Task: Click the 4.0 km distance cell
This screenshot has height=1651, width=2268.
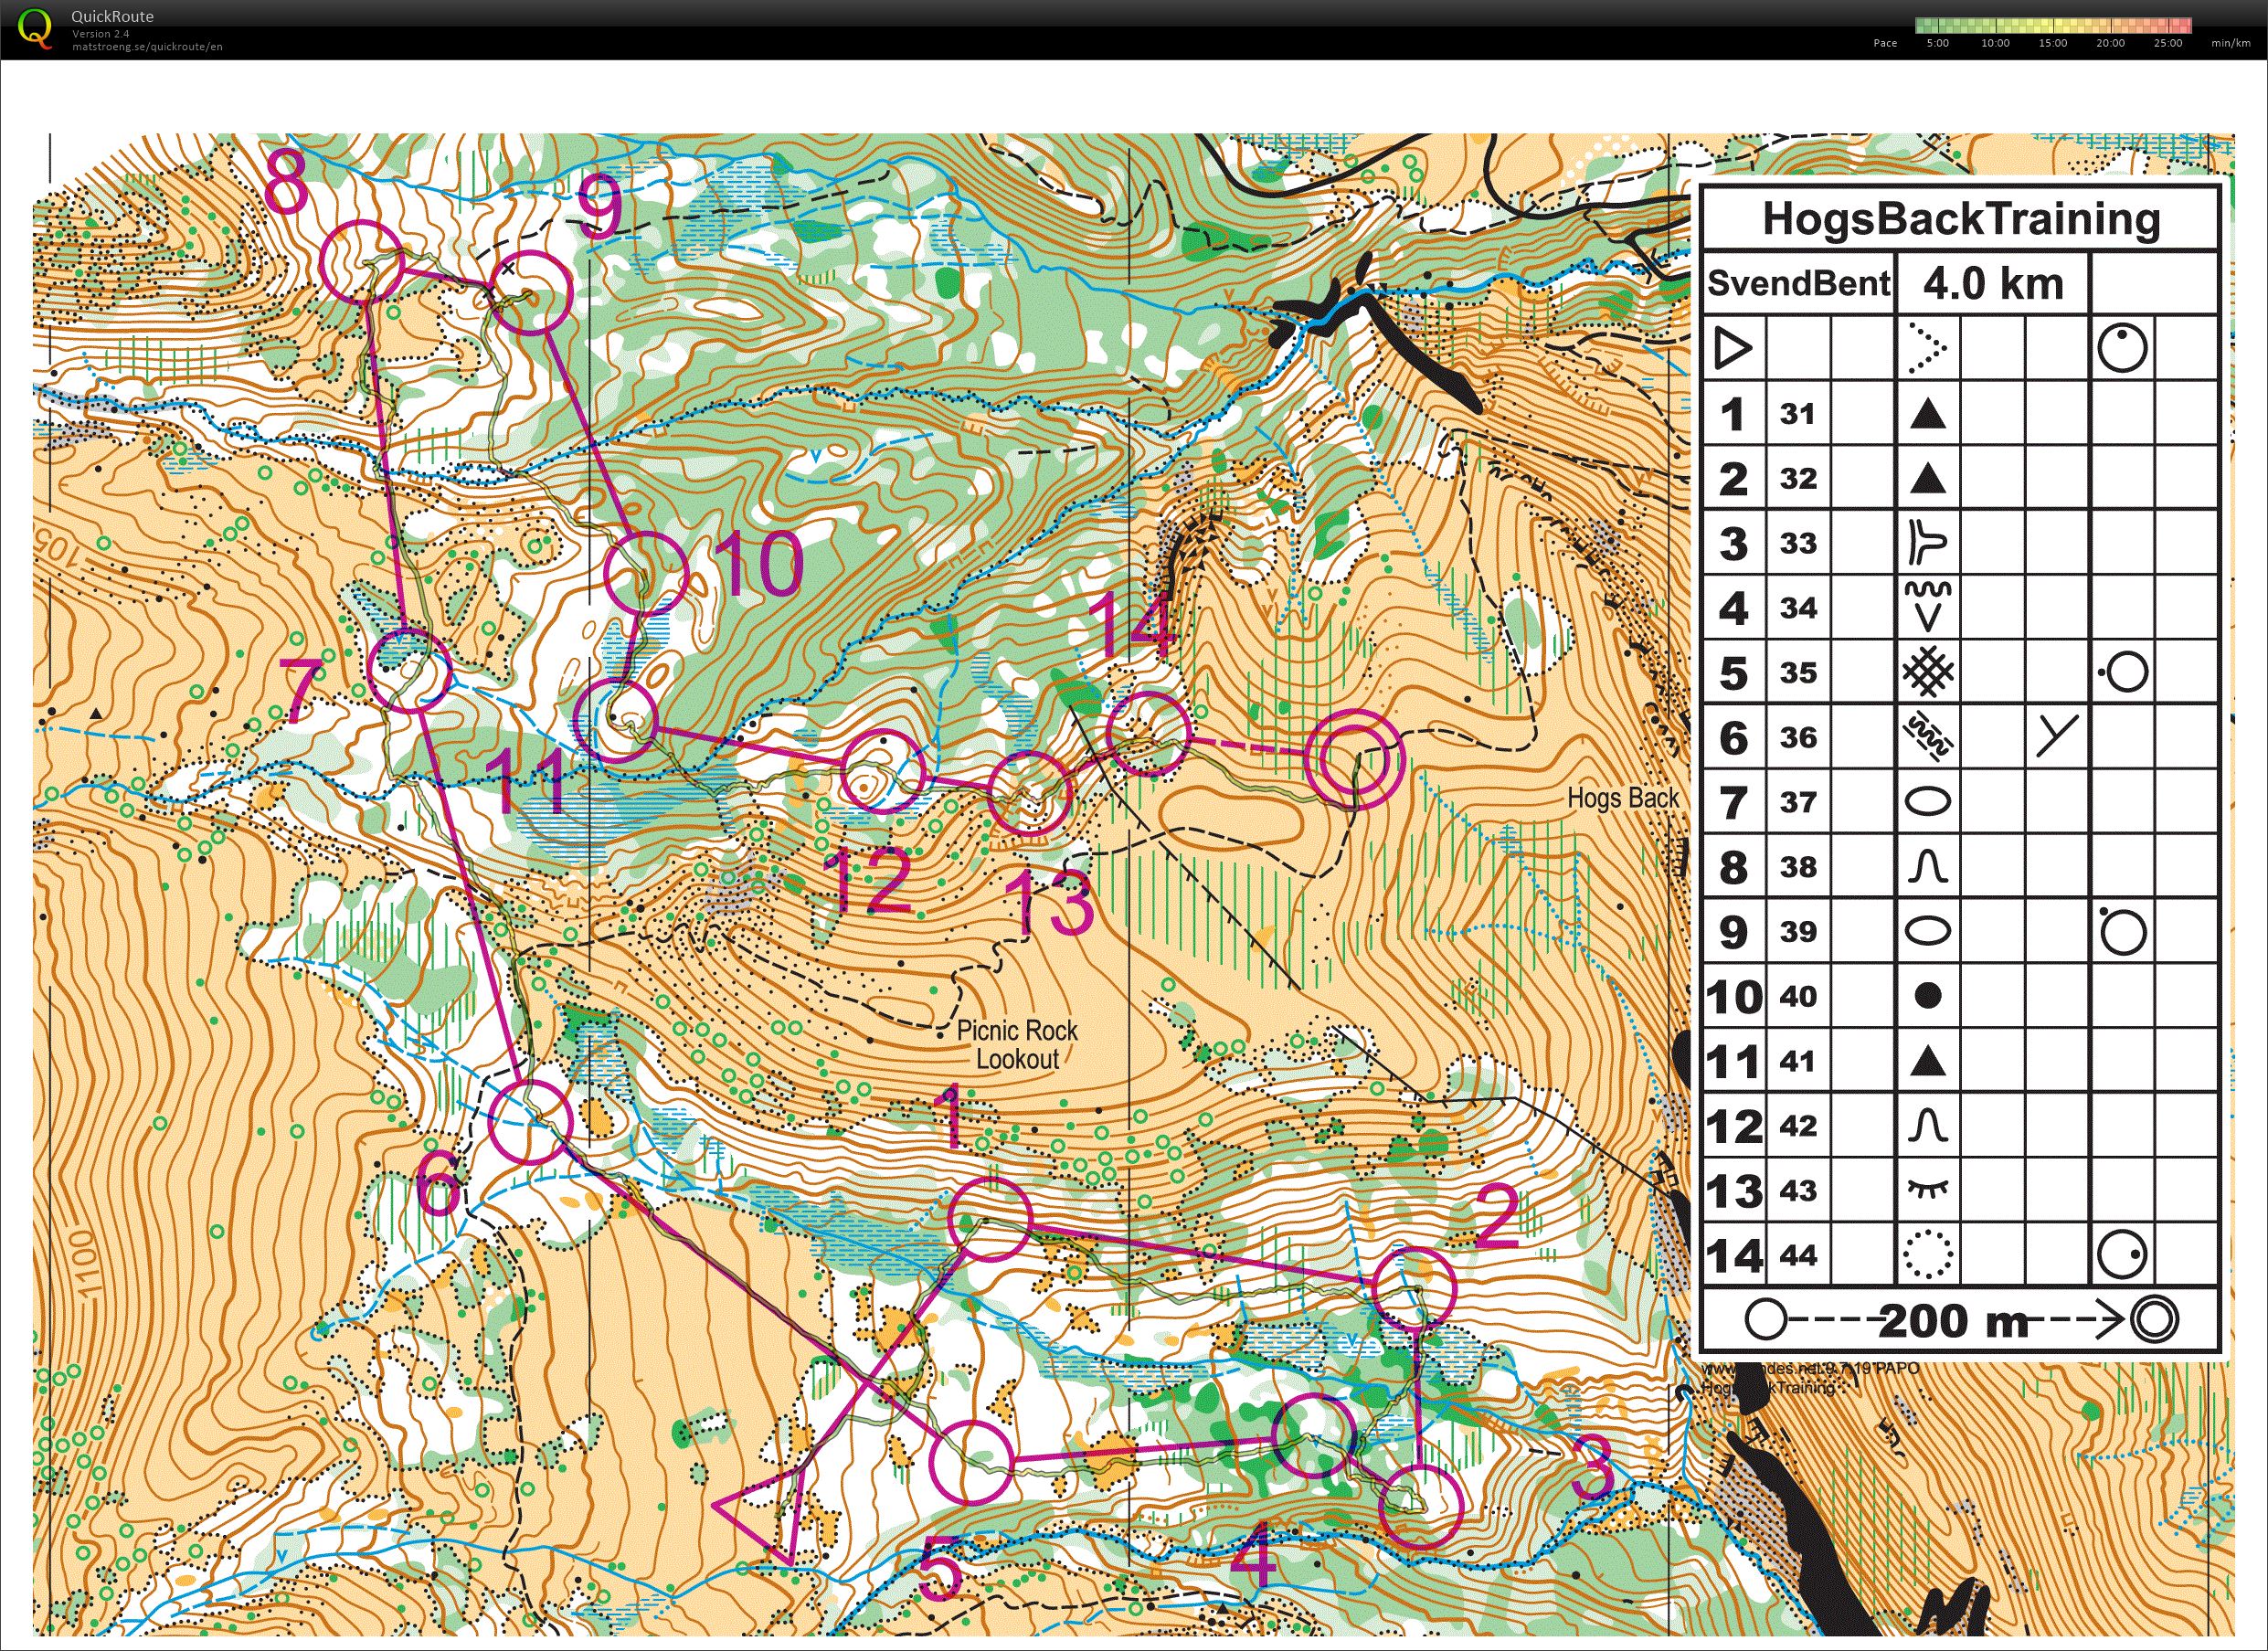Action: tap(1993, 283)
